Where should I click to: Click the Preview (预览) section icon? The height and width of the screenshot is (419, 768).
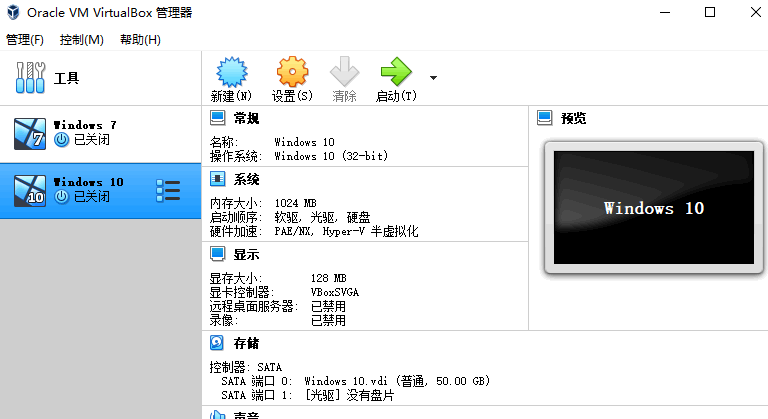click(x=545, y=118)
